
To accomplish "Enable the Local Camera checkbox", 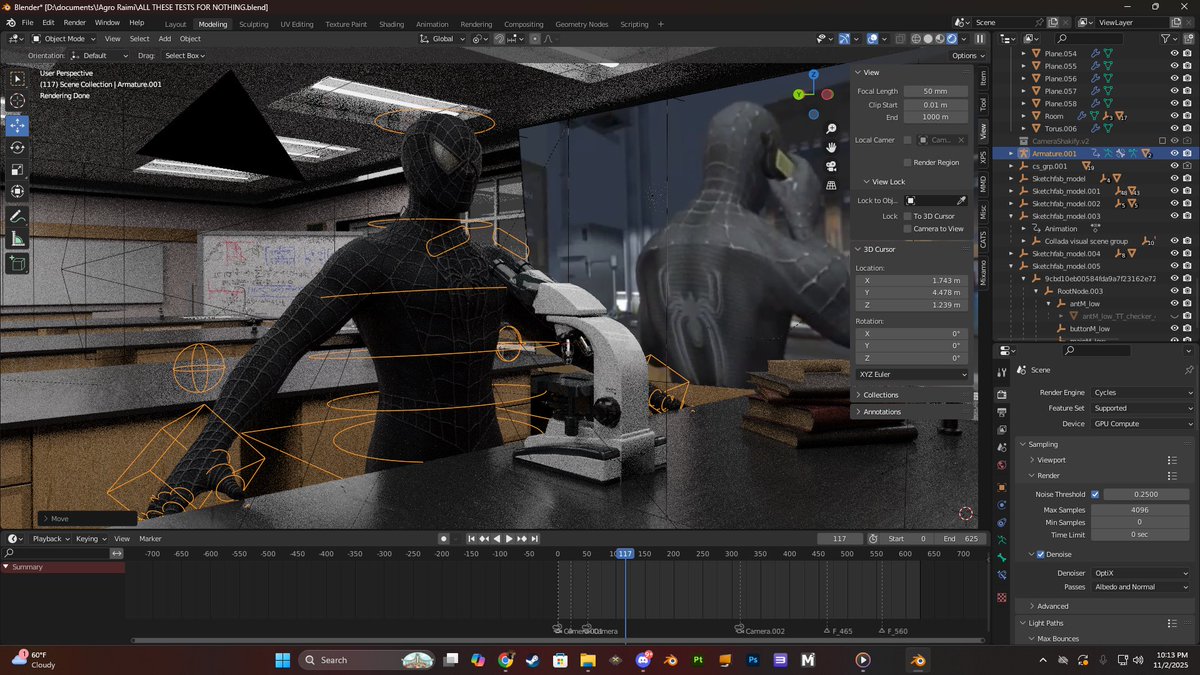I will tap(907, 140).
